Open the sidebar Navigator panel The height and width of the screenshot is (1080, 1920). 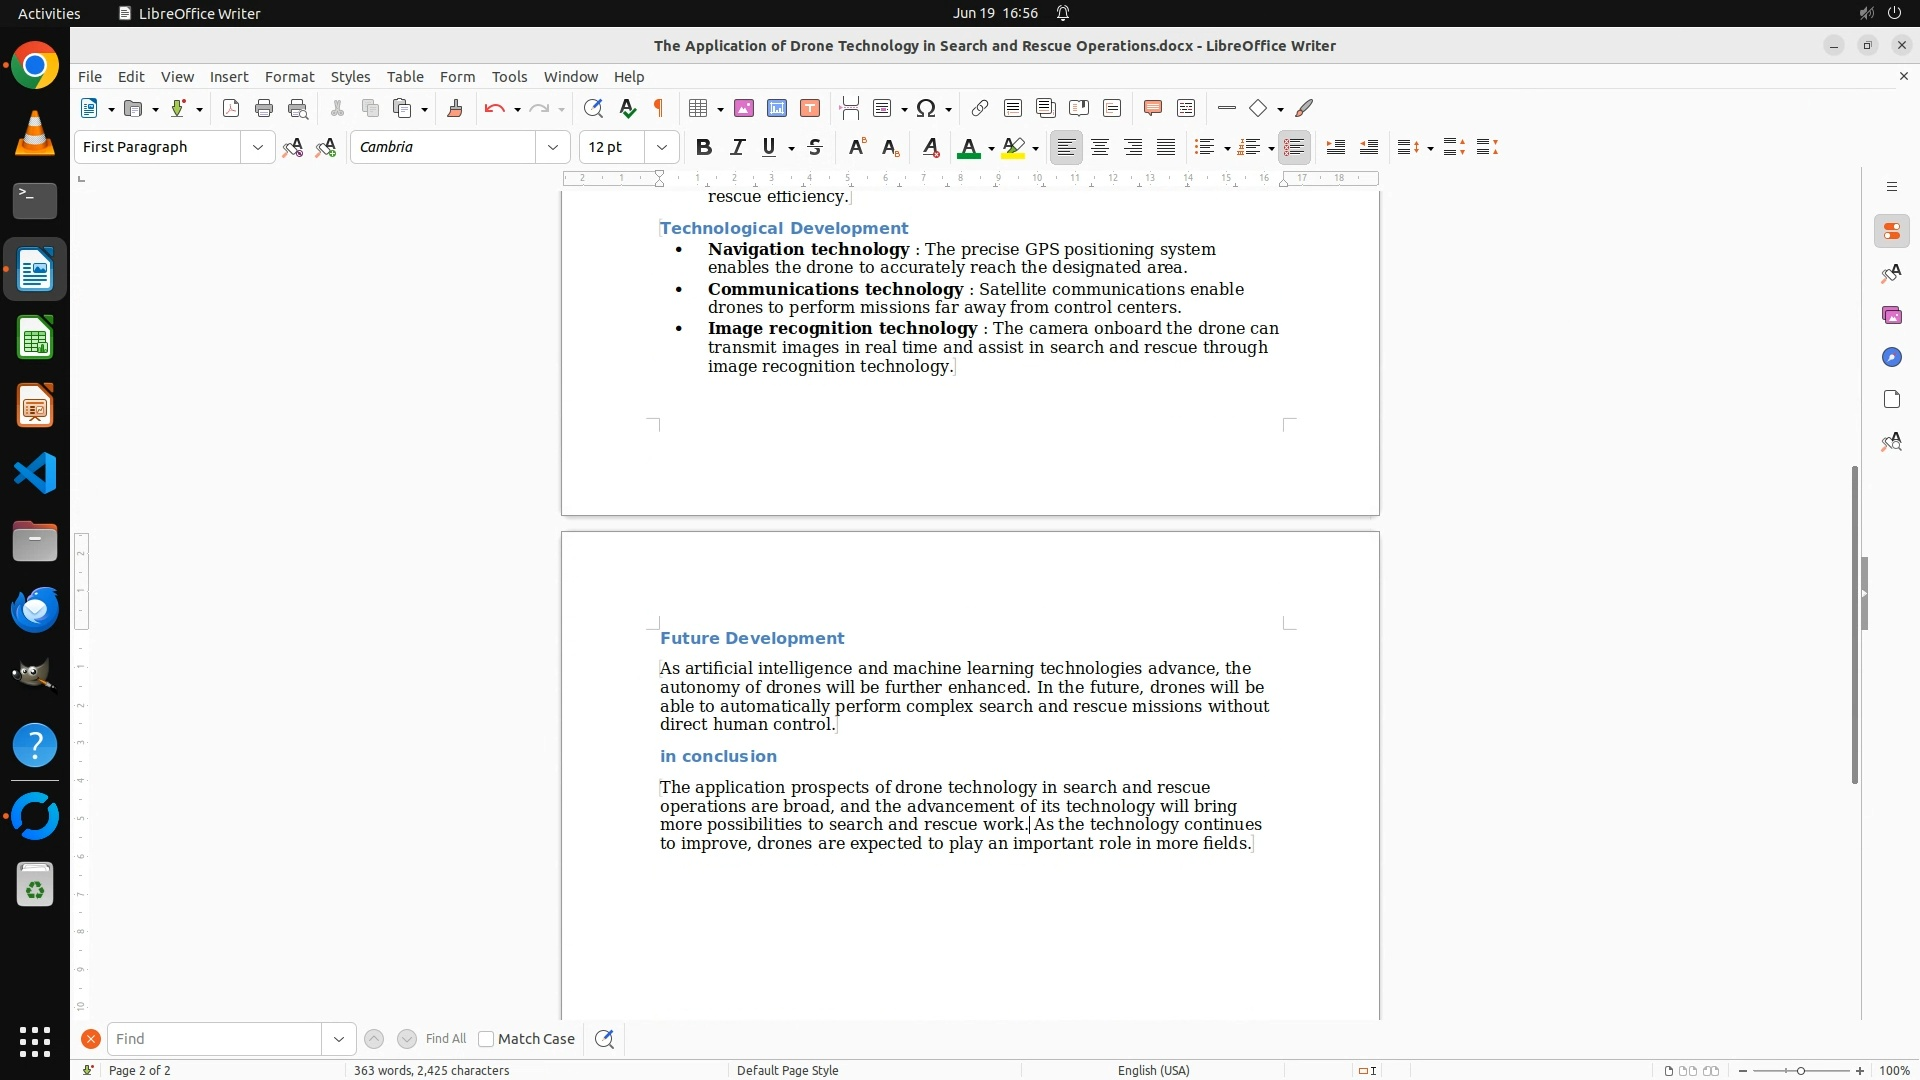[1891, 358]
